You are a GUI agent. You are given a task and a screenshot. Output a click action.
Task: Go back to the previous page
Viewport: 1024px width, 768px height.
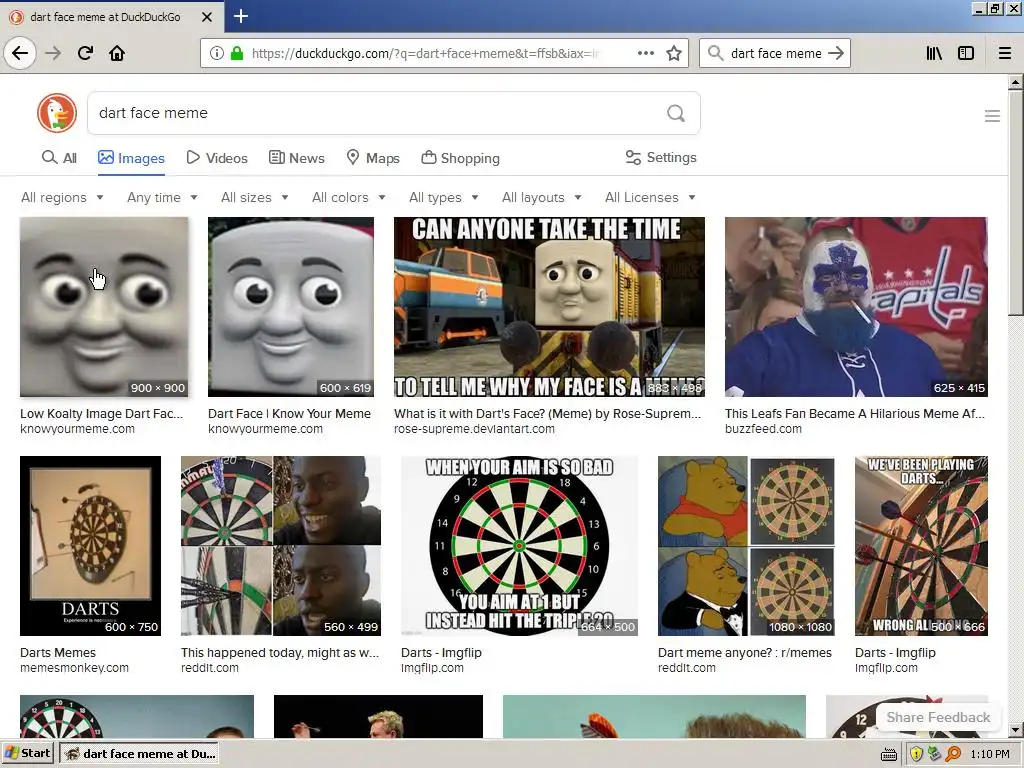20,53
